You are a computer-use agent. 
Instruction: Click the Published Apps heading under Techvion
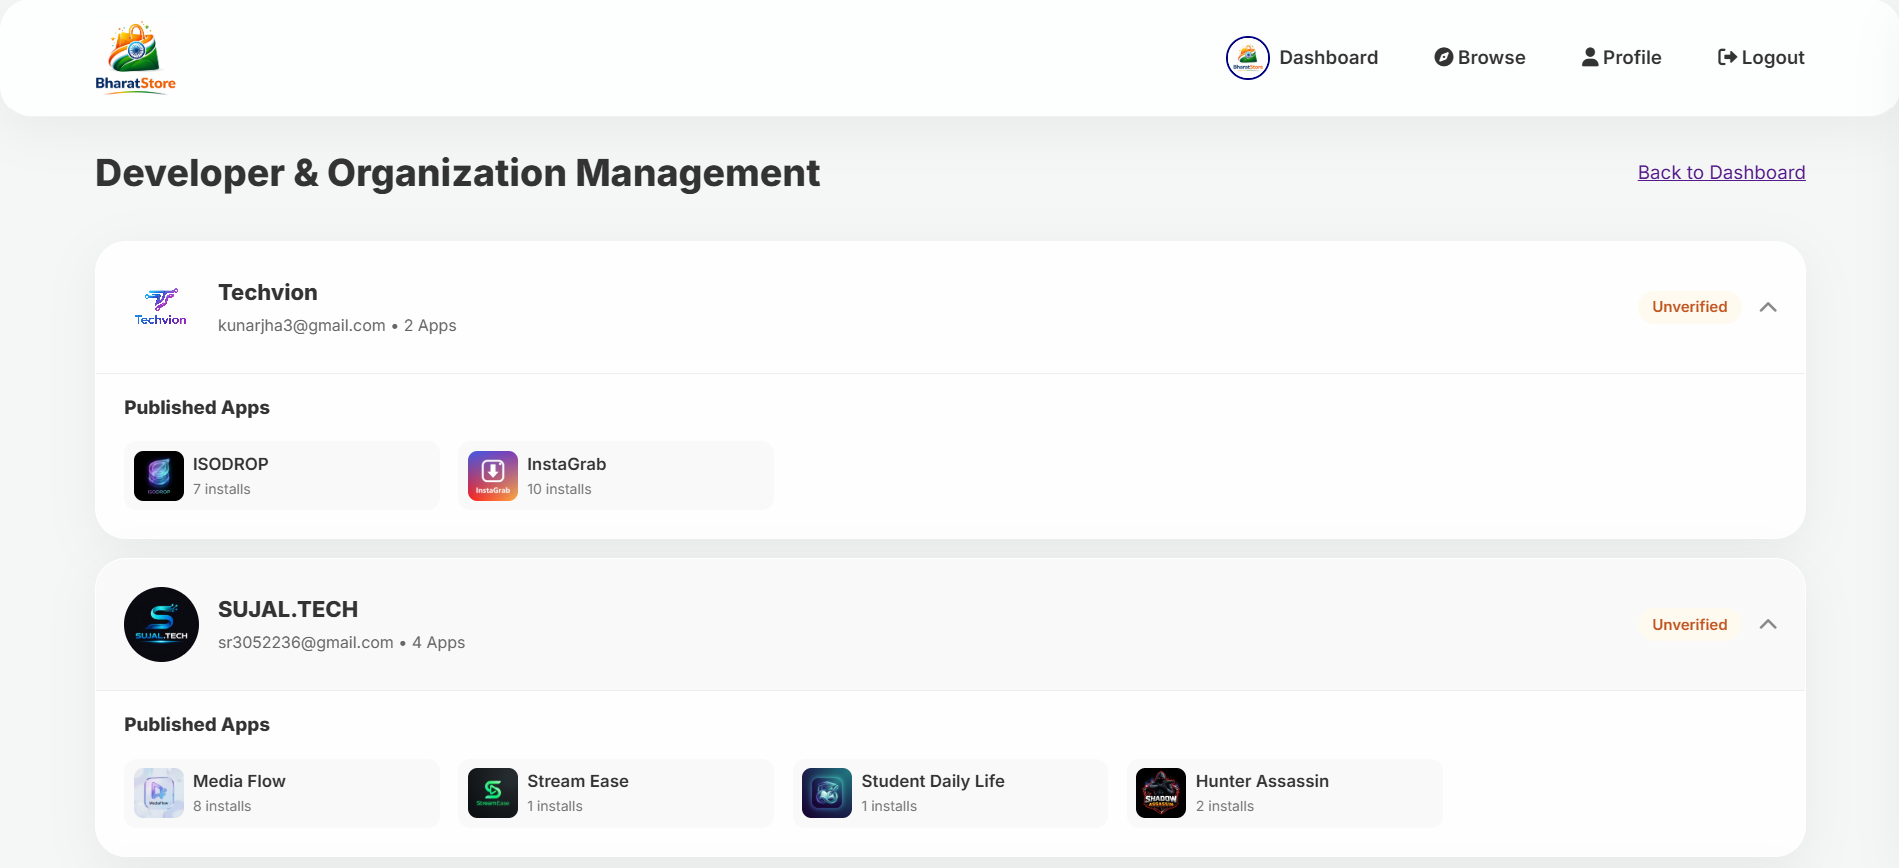click(x=197, y=408)
